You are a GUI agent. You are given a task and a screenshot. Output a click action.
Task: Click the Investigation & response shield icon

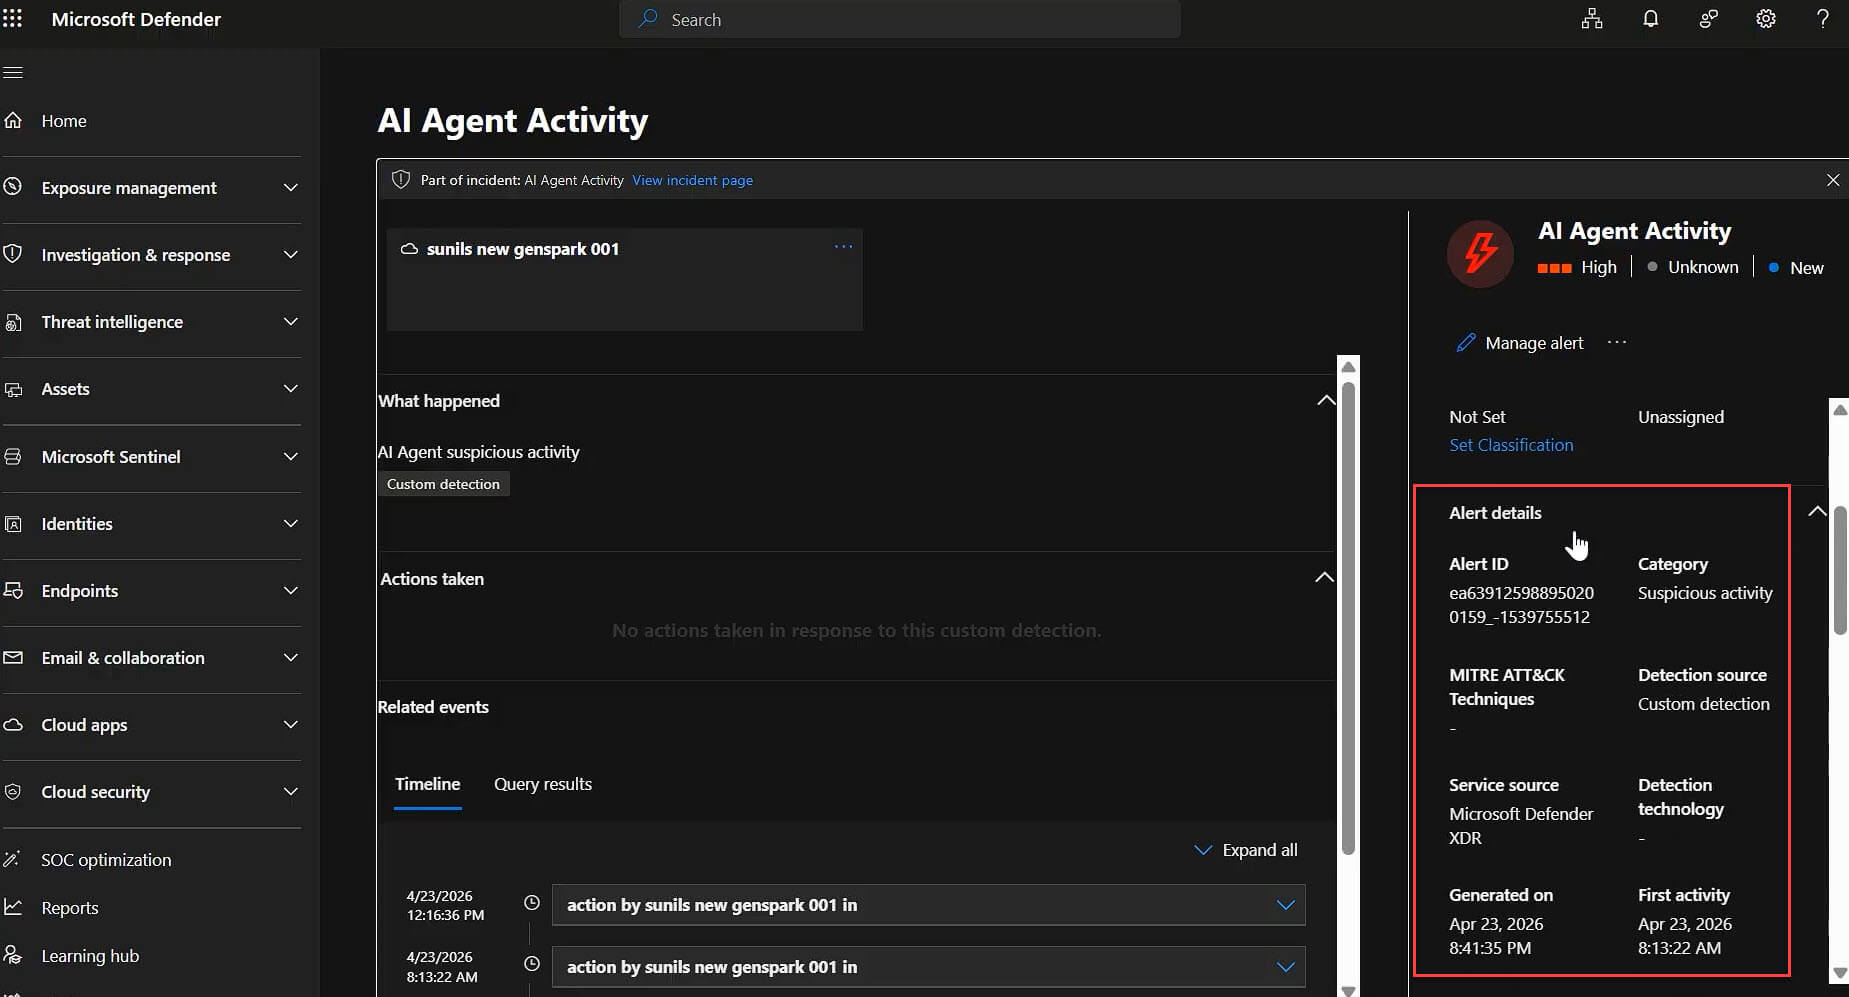13,254
